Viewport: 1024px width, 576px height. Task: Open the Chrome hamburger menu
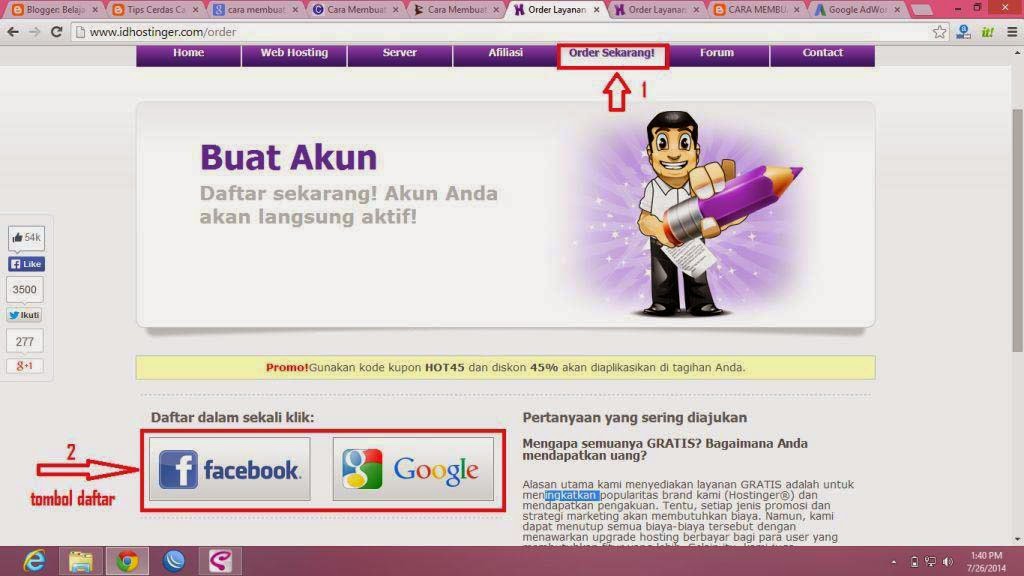(x=1010, y=32)
